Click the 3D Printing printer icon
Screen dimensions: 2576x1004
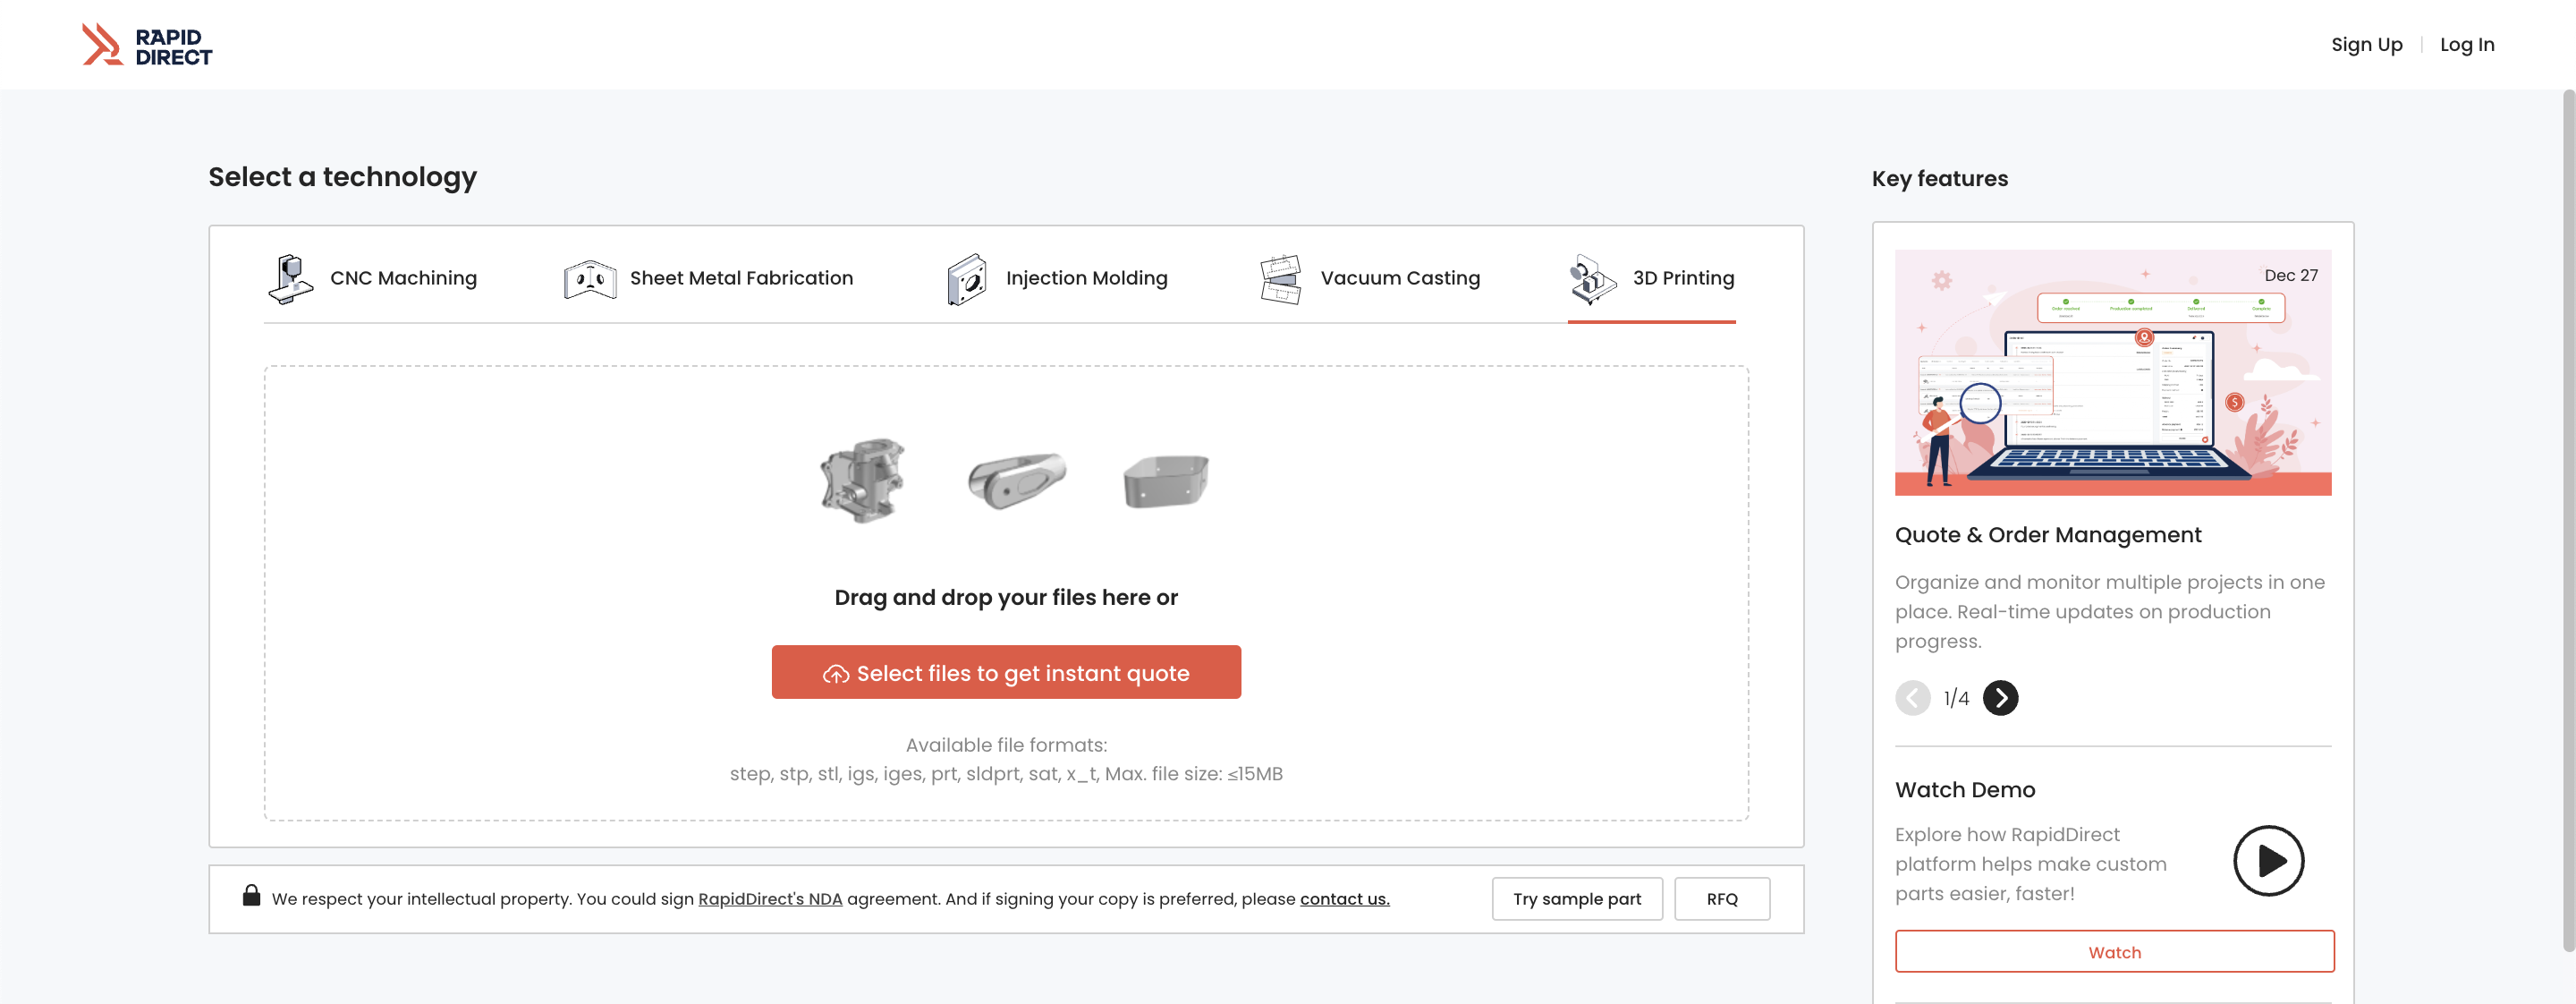tap(1592, 279)
